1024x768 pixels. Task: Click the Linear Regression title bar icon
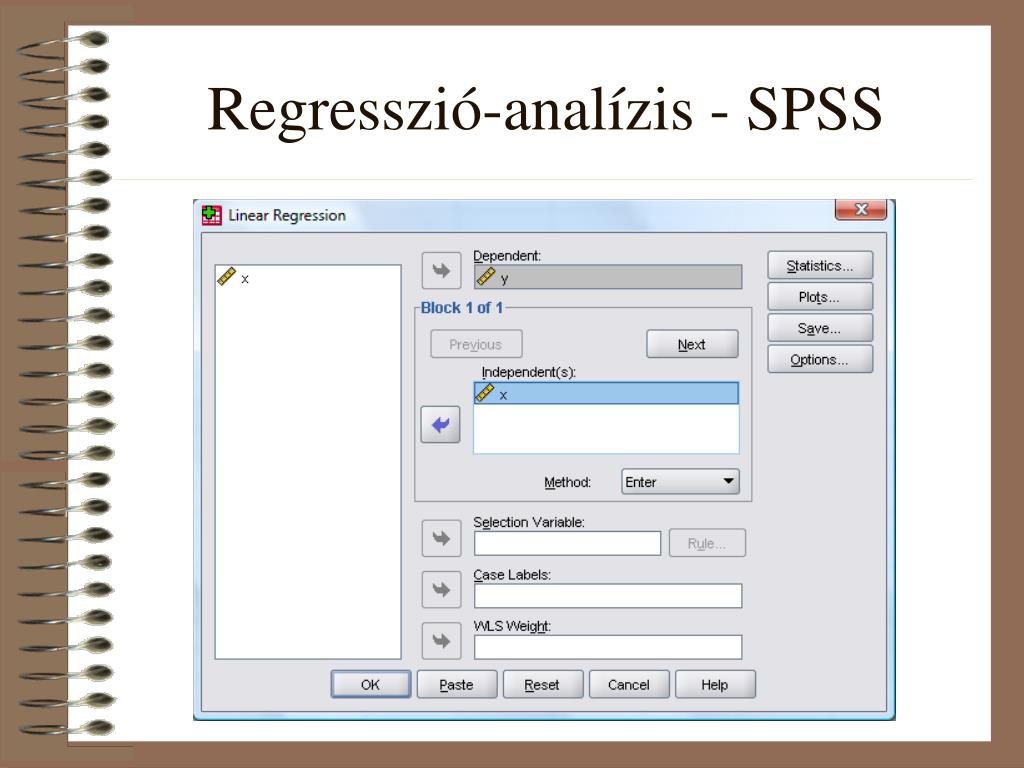212,215
